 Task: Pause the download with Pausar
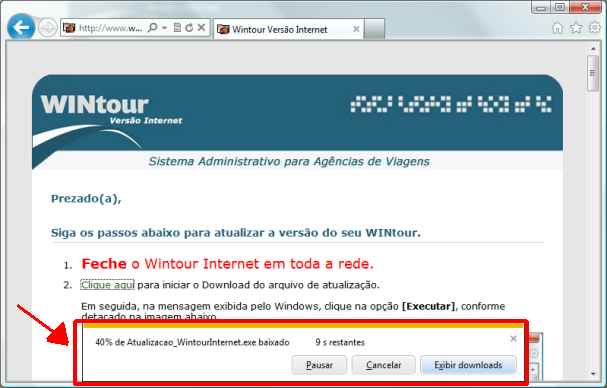pos(319,365)
